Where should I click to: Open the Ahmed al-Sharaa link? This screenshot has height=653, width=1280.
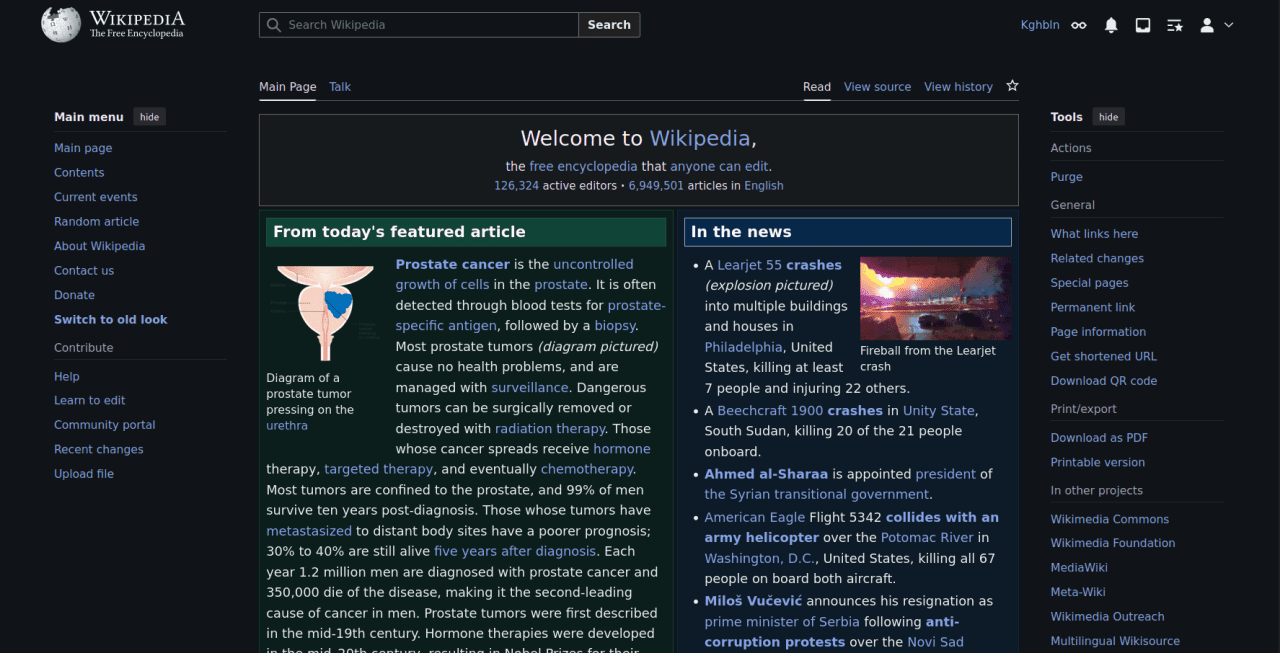(766, 474)
